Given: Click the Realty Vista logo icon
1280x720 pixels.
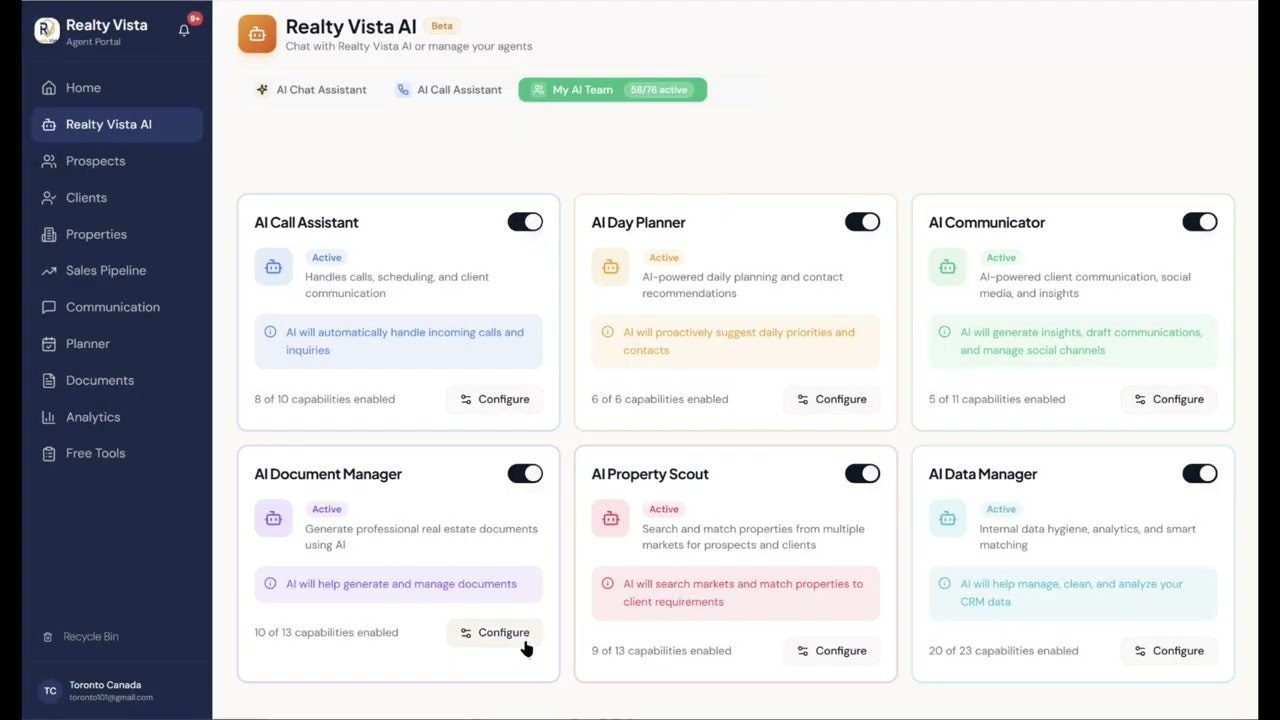Looking at the screenshot, I should pos(47,30).
